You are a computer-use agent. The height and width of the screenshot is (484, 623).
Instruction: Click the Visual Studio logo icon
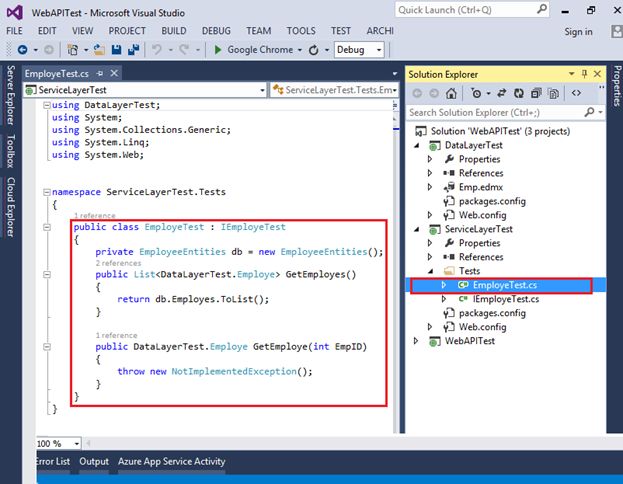pos(15,13)
